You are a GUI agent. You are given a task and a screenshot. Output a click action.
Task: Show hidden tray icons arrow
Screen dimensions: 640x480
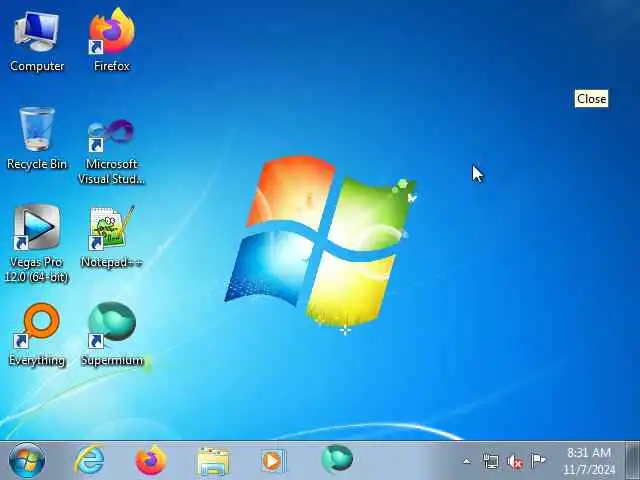coord(467,462)
